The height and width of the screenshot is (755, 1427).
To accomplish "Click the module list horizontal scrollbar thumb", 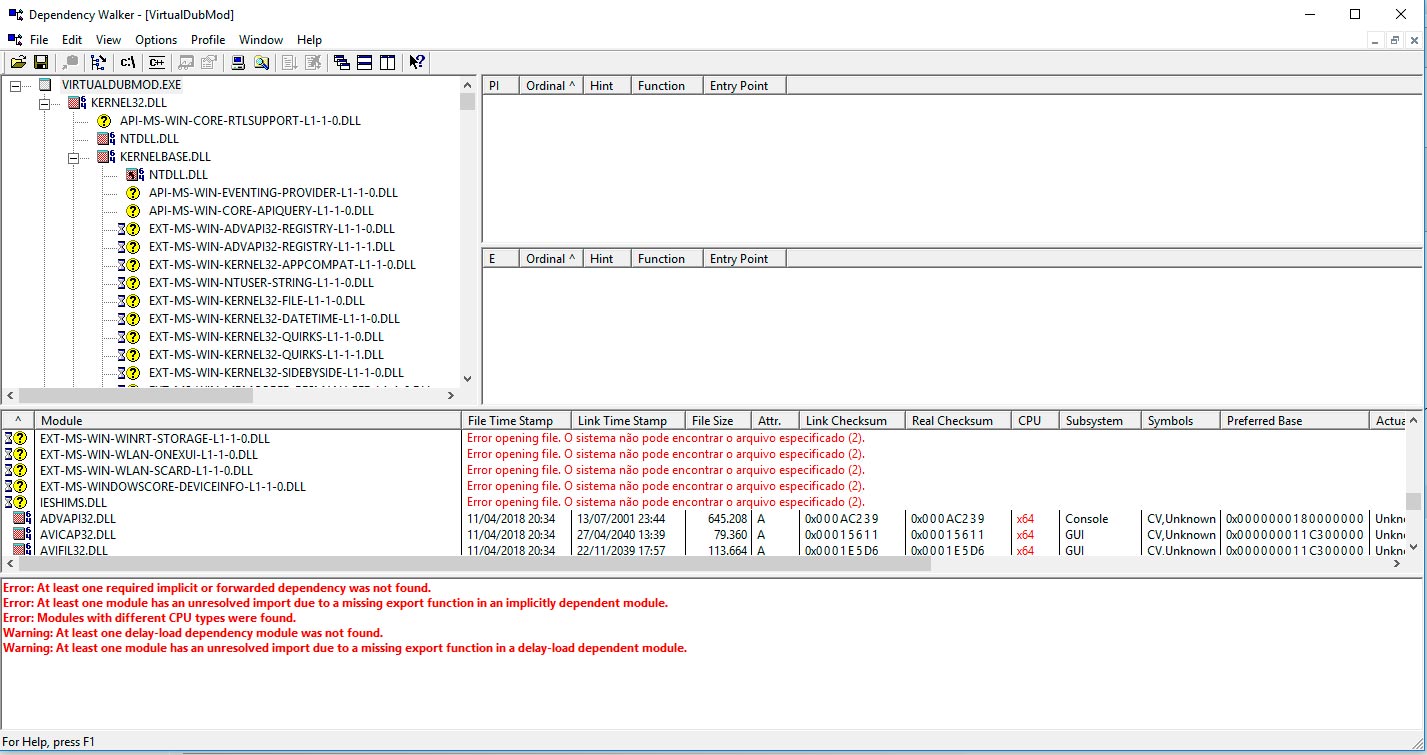I will (474, 564).
